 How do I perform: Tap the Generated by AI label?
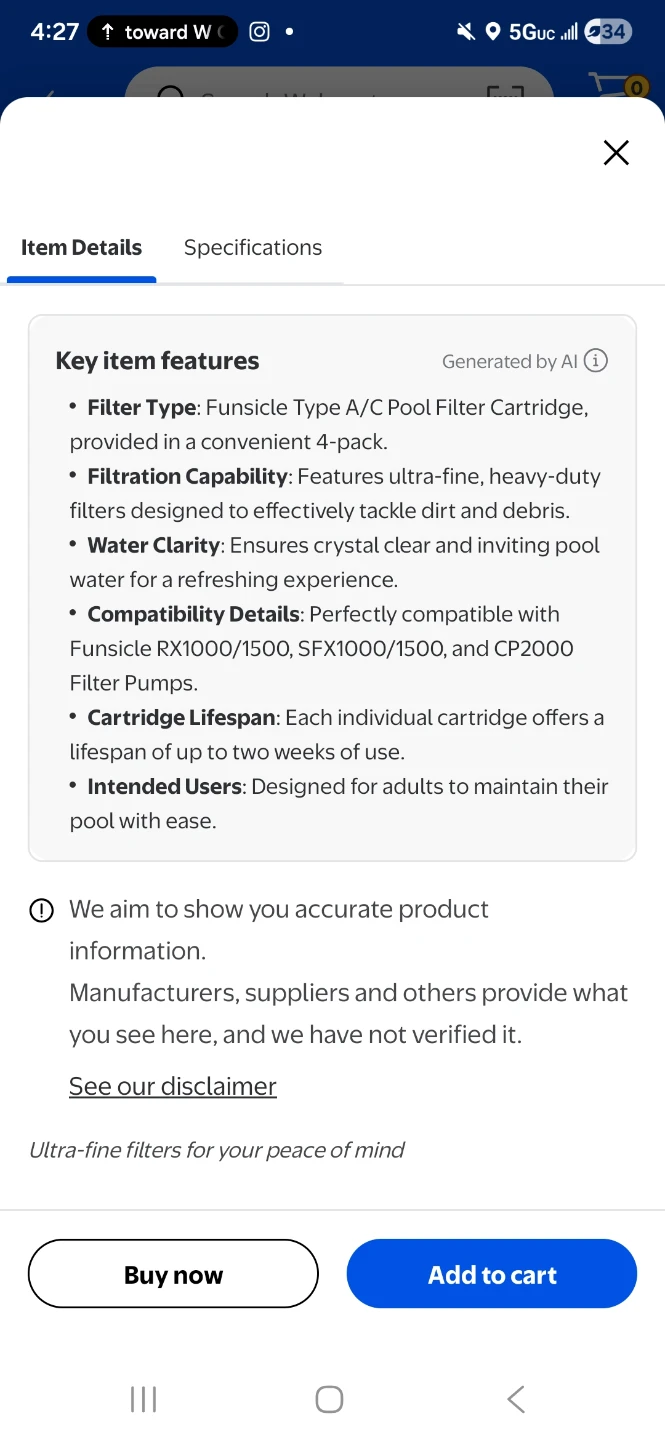(510, 362)
